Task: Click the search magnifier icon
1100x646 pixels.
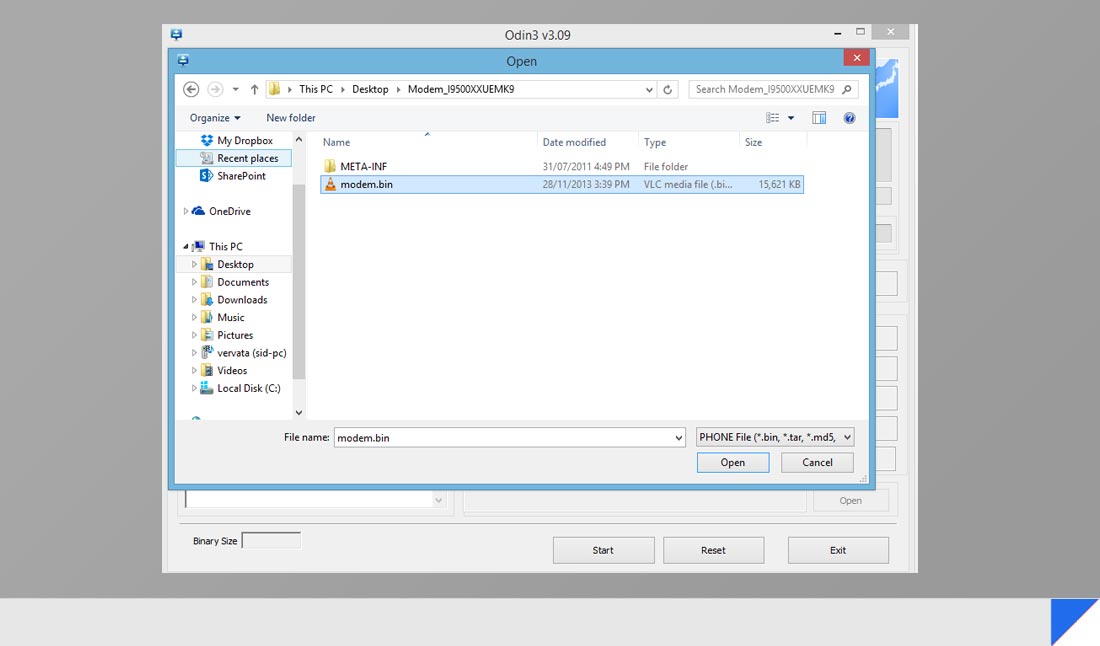Action: click(x=847, y=89)
